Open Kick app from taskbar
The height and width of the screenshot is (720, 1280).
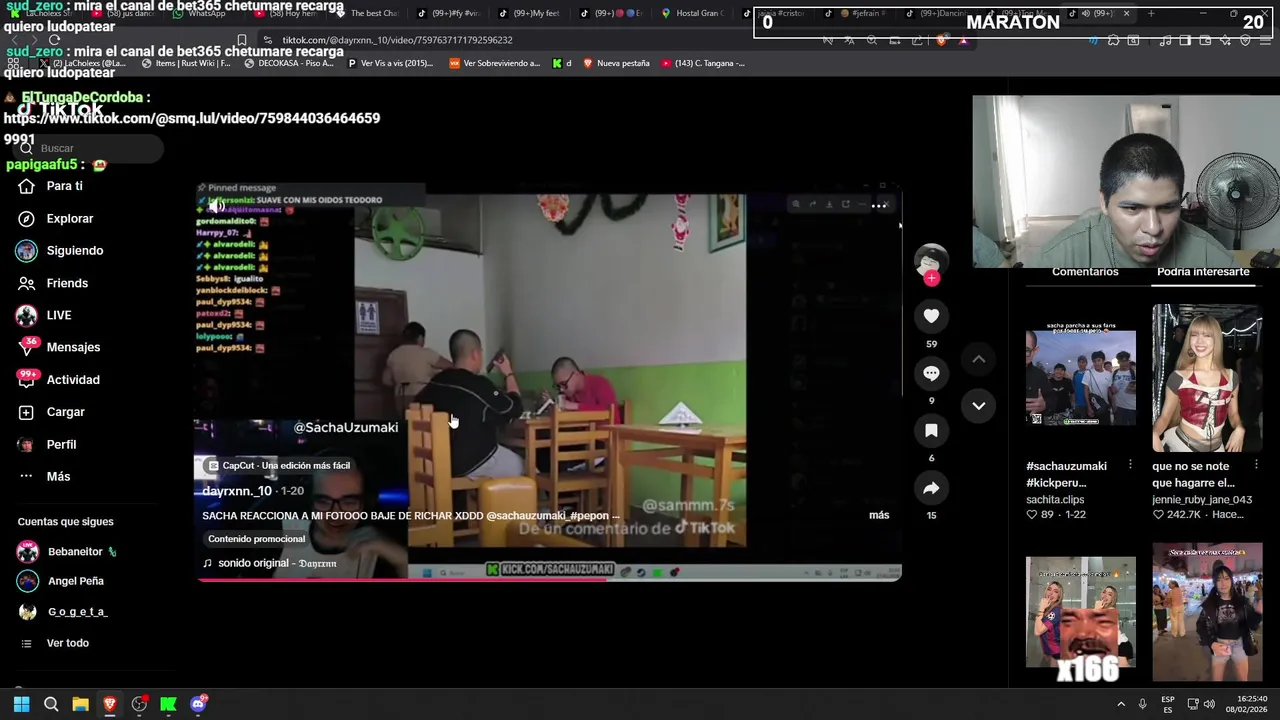point(168,704)
